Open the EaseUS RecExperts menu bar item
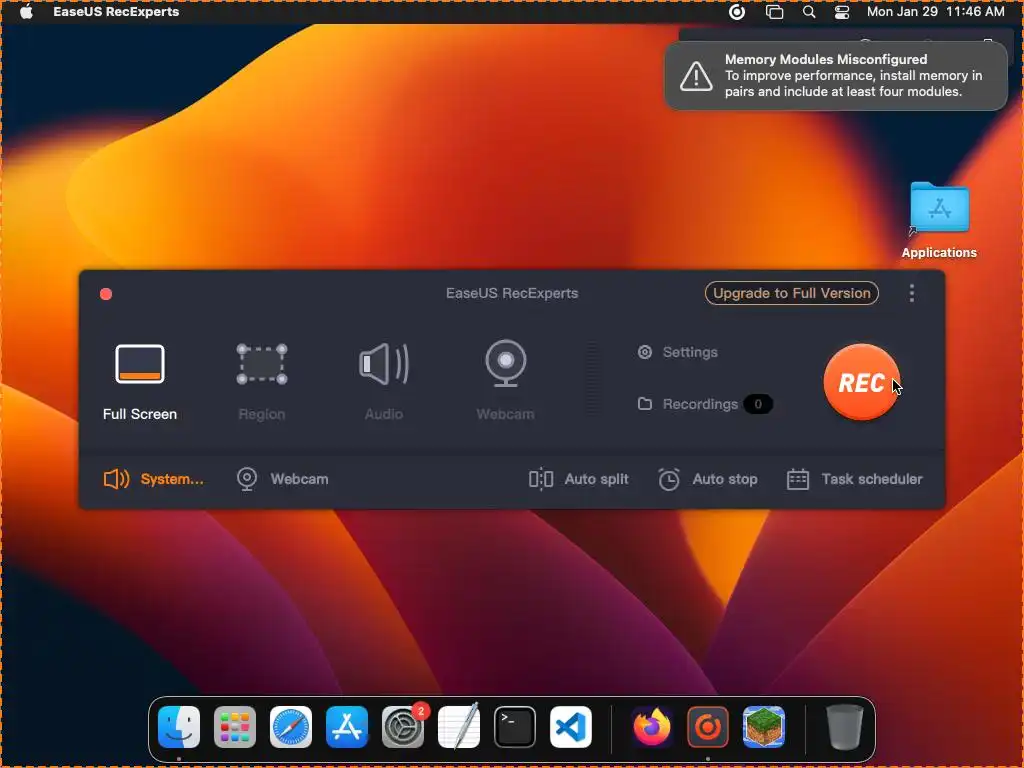Screen dimensions: 1024x768 pyautogui.click(x=116, y=12)
